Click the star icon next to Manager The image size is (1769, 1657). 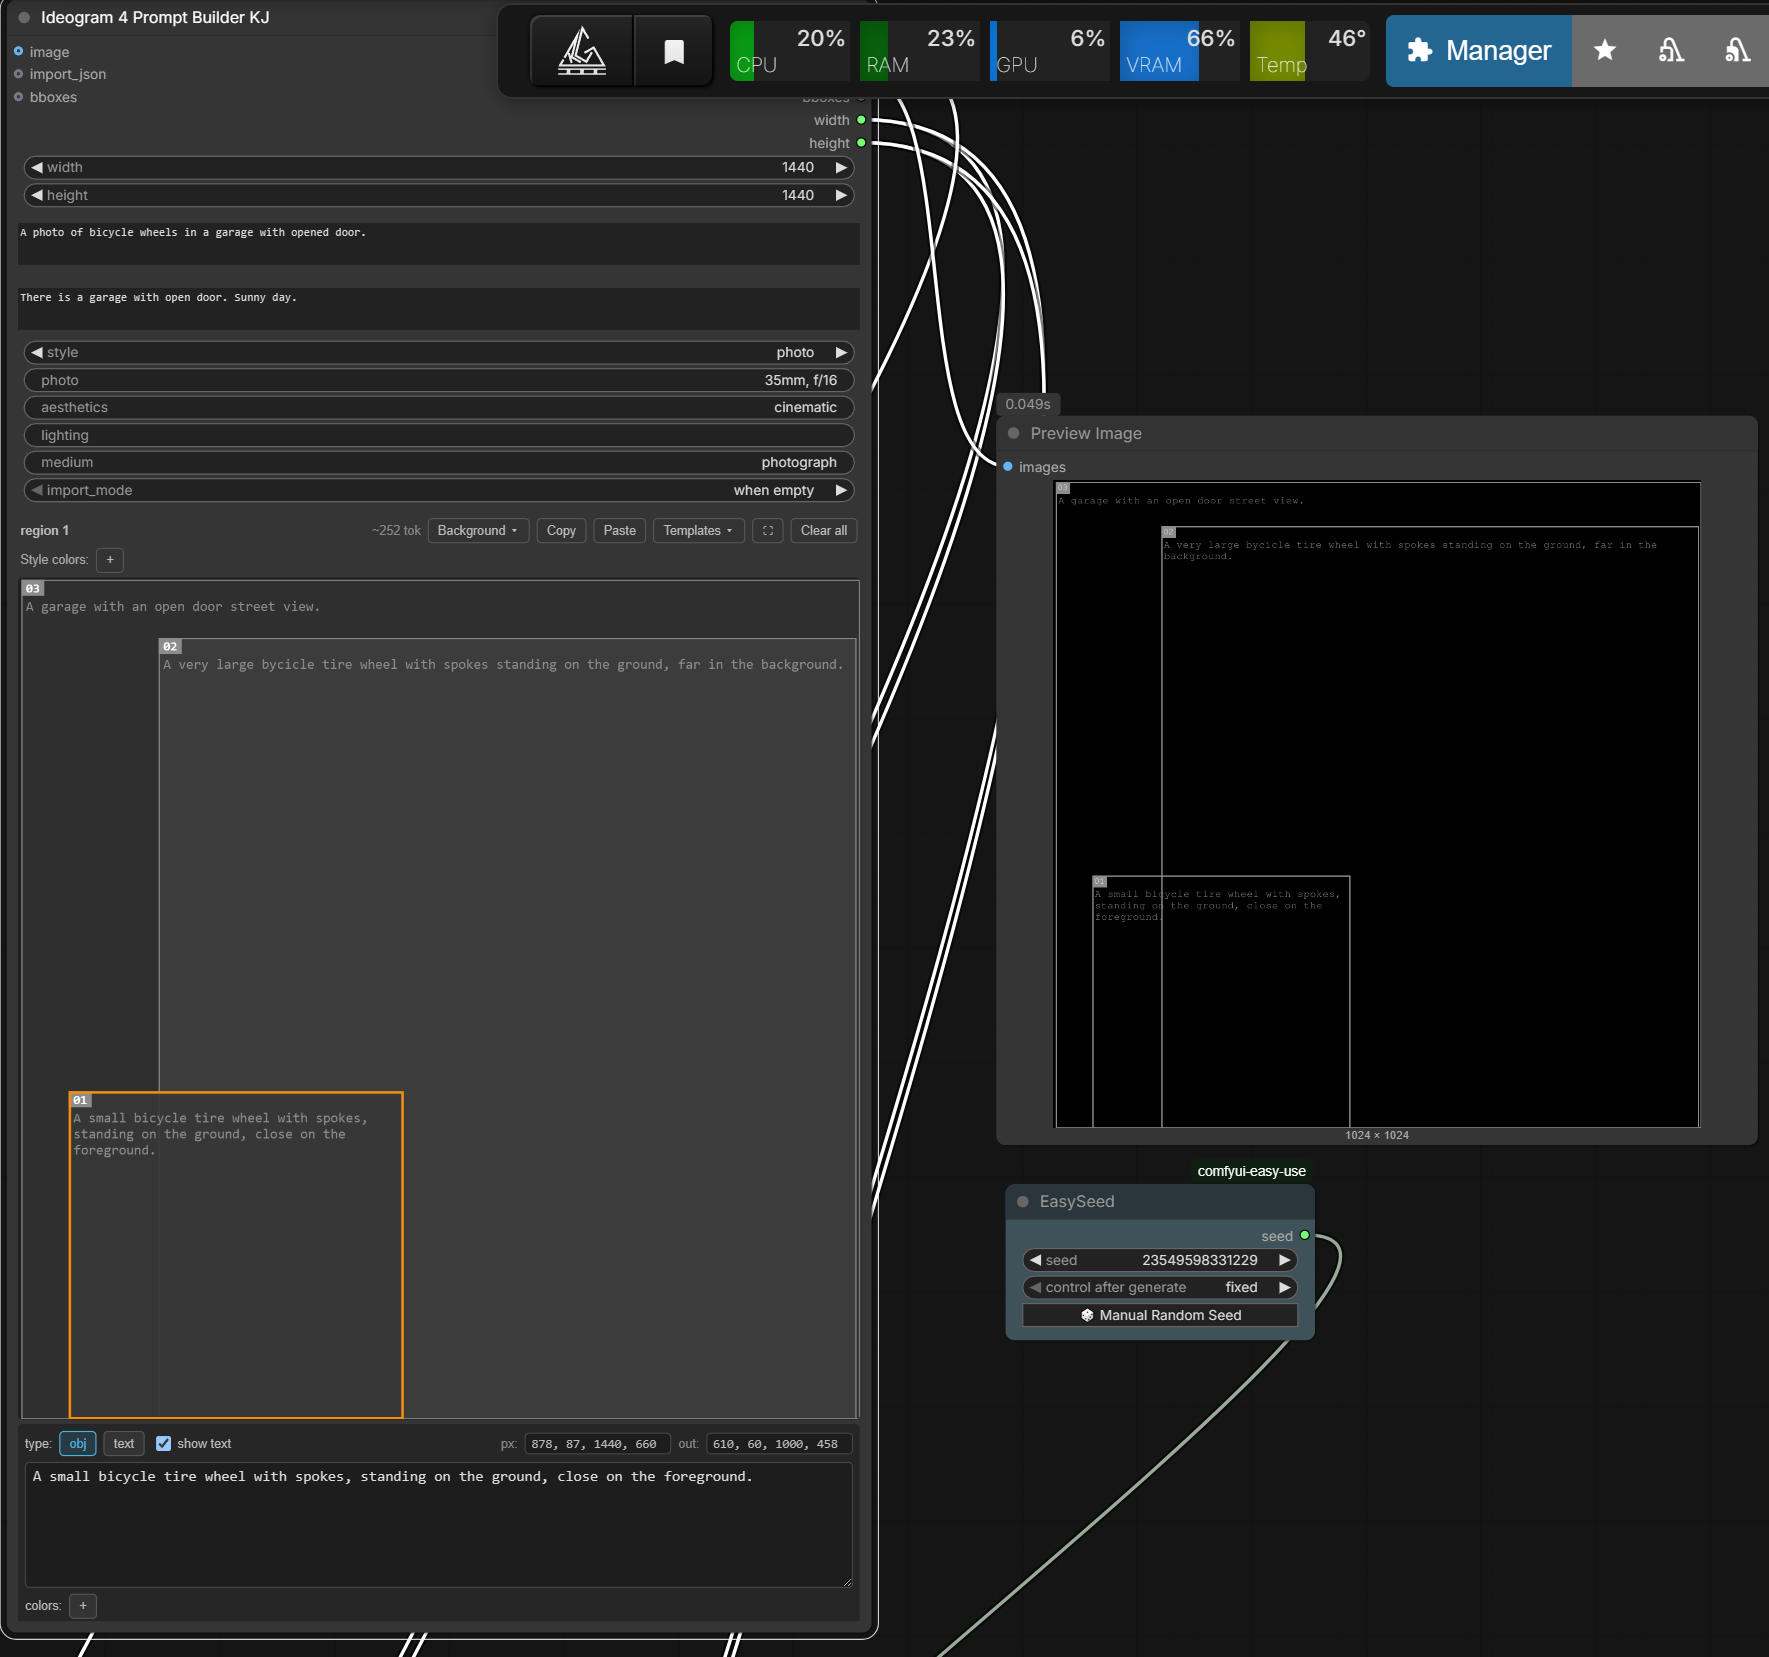(x=1605, y=50)
